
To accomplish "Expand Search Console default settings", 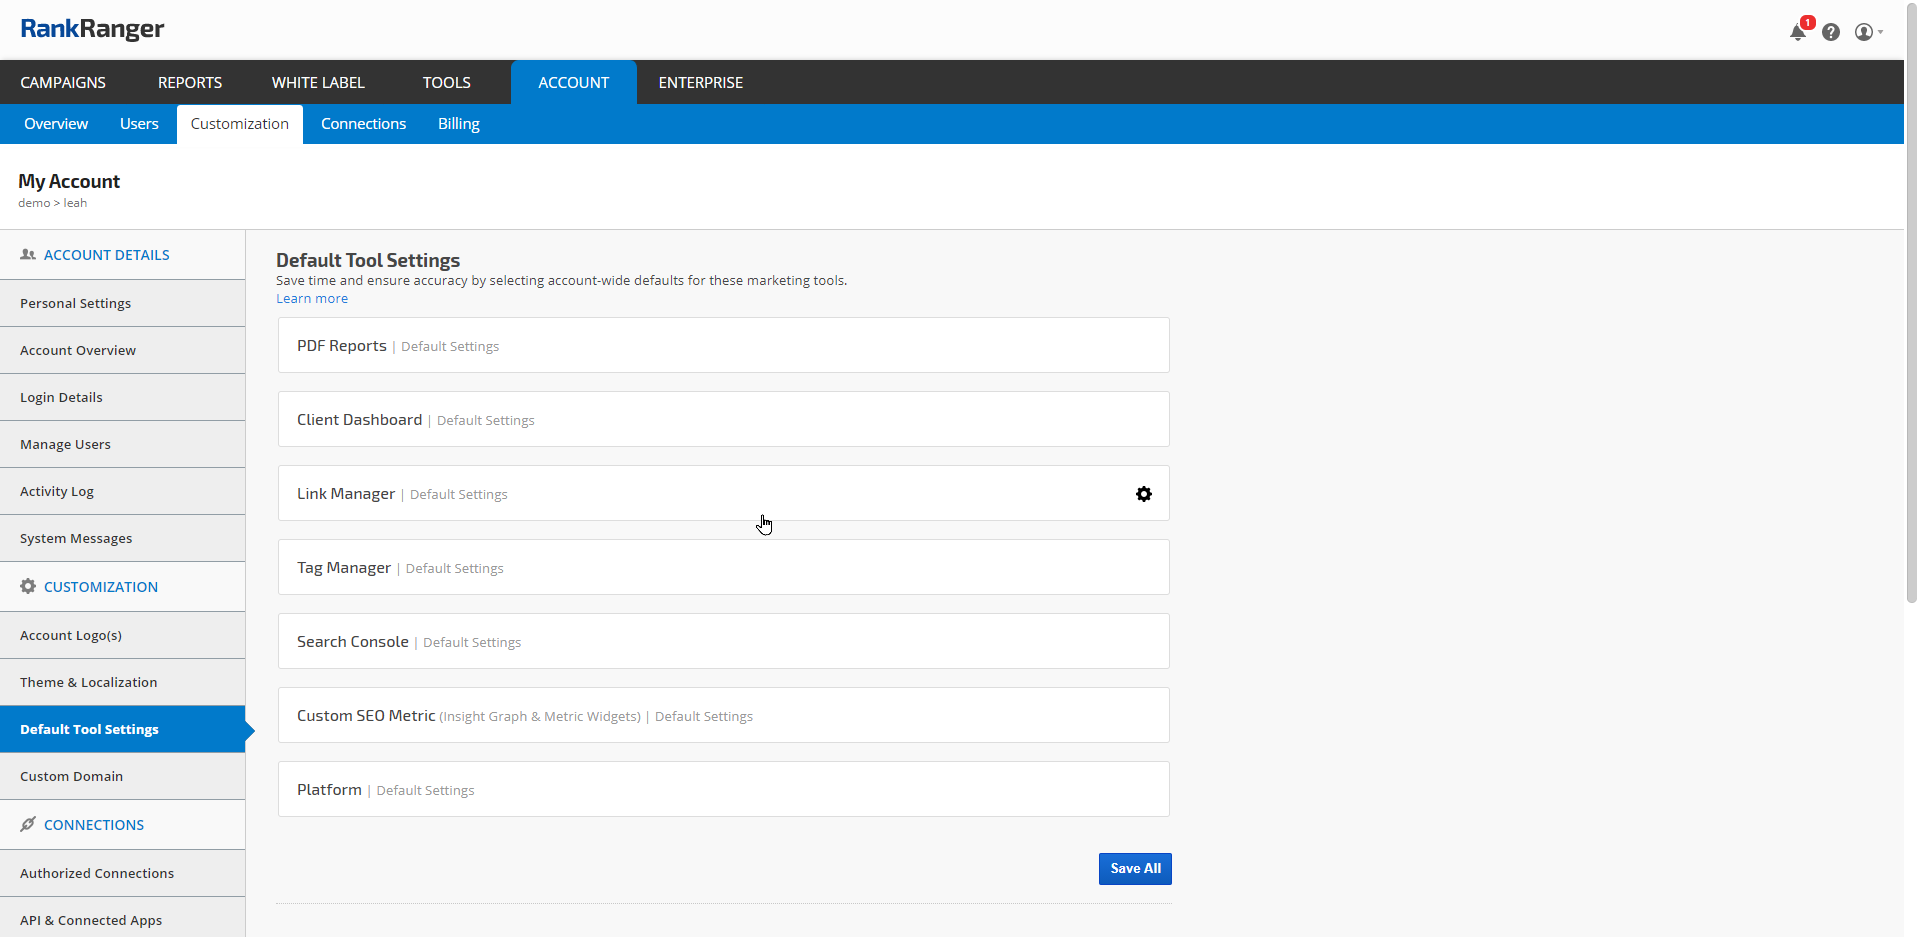I will [723, 642].
